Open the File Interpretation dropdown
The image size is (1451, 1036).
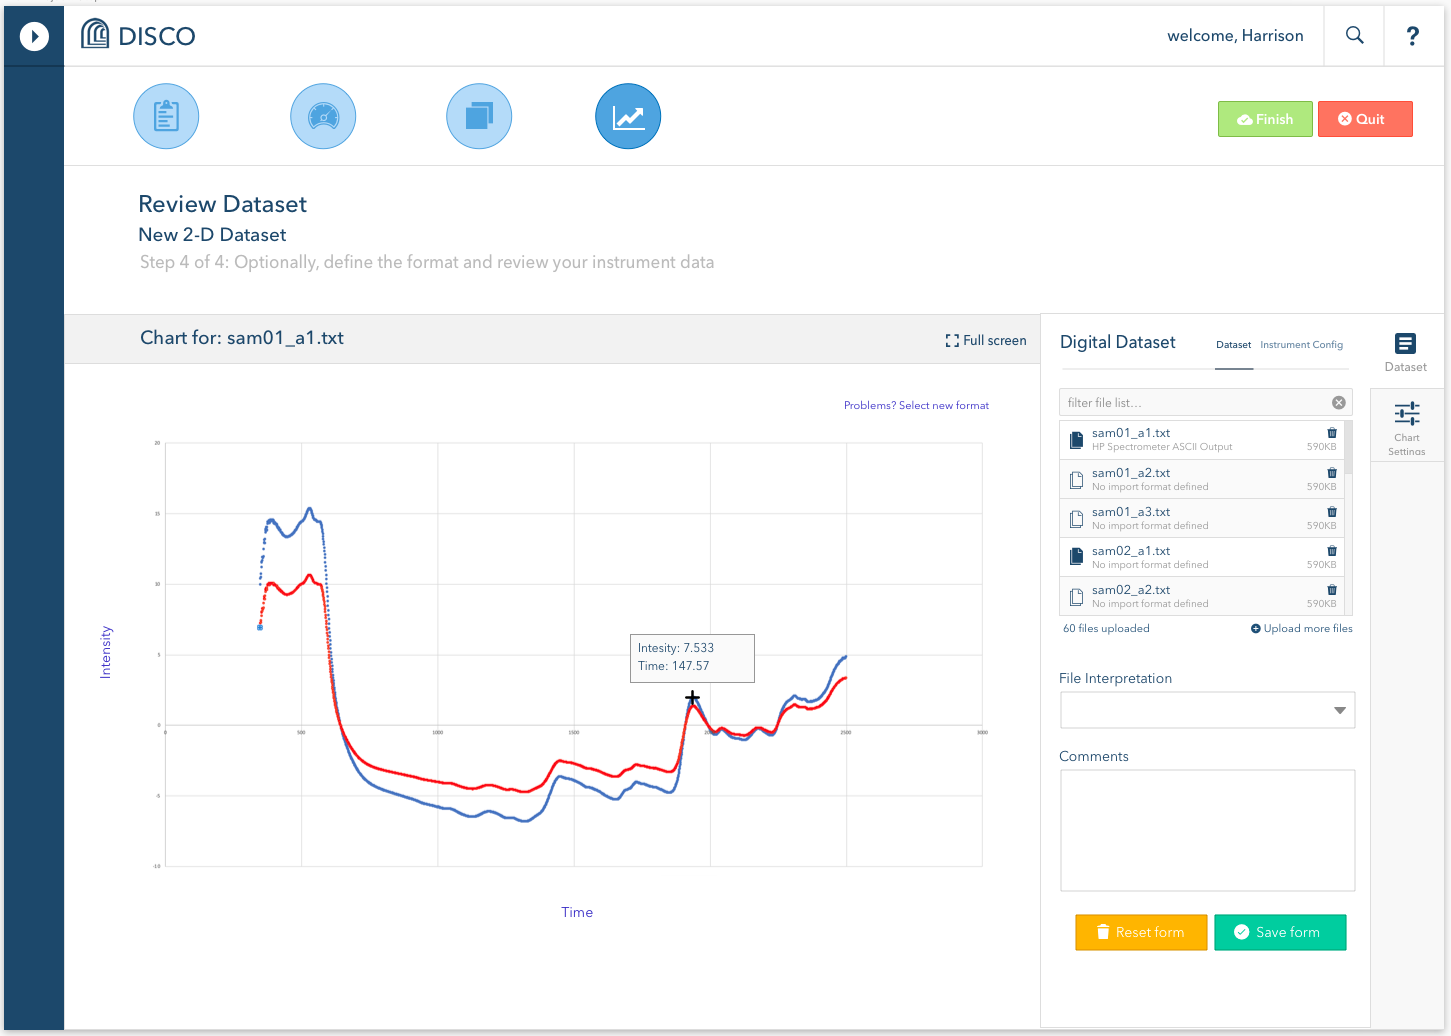coord(1339,710)
